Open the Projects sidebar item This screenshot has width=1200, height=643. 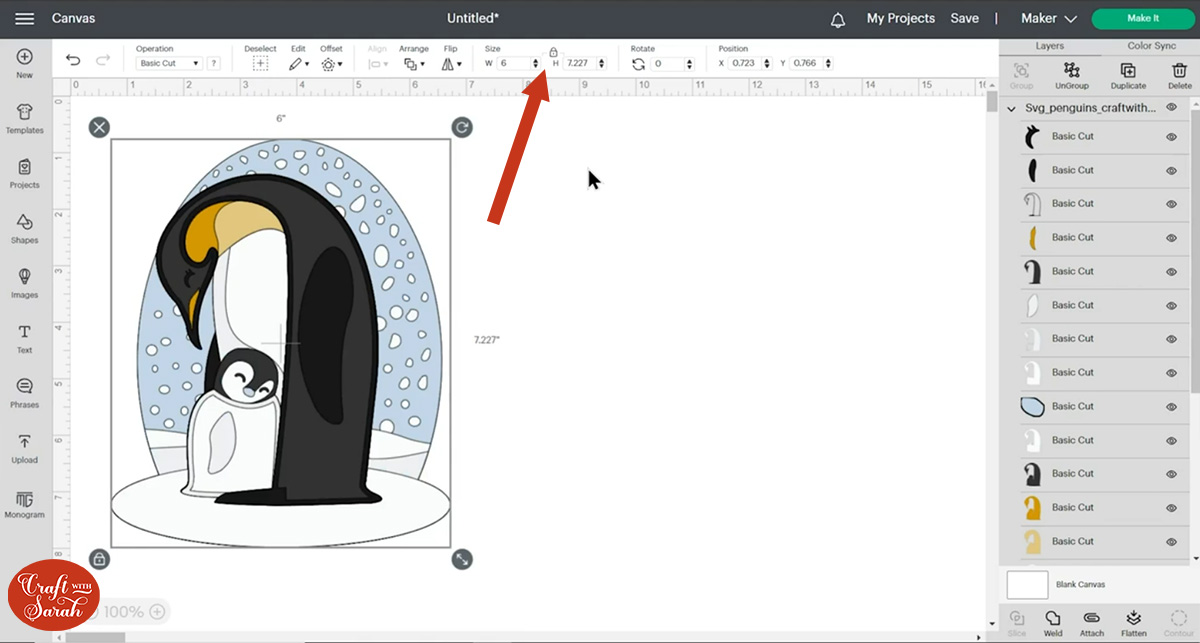pyautogui.click(x=25, y=174)
